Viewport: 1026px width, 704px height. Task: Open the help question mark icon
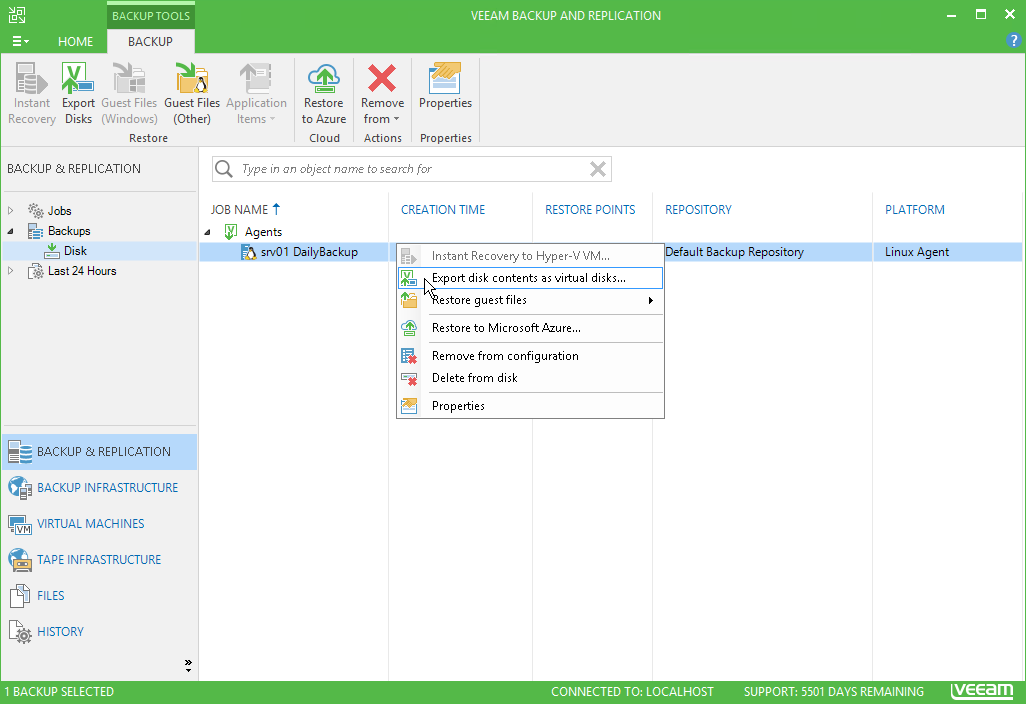coord(1013,41)
